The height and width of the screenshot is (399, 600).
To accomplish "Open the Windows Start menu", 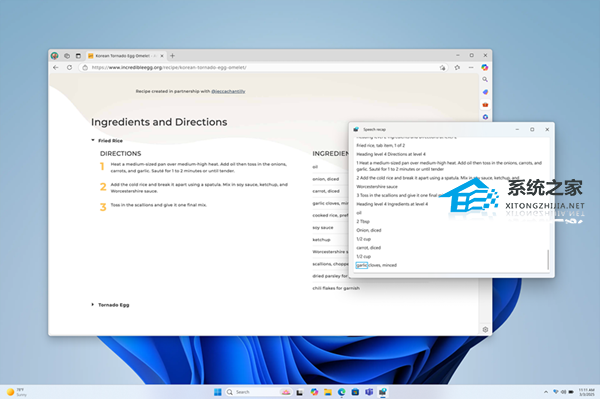I will [218, 392].
